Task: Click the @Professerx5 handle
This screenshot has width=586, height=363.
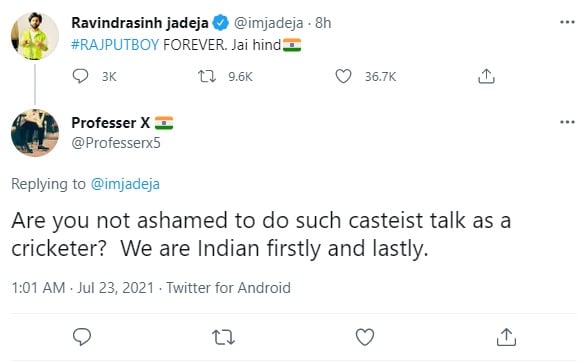Action: pos(116,143)
